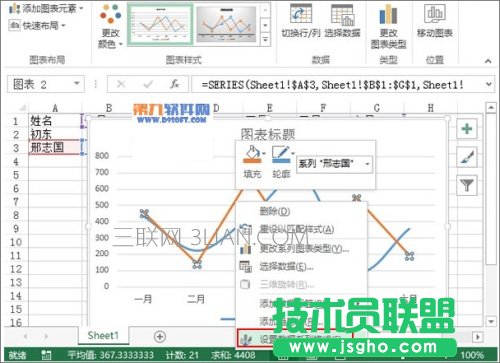
Task: Click the Fill paint bucket icon
Action: (252, 154)
